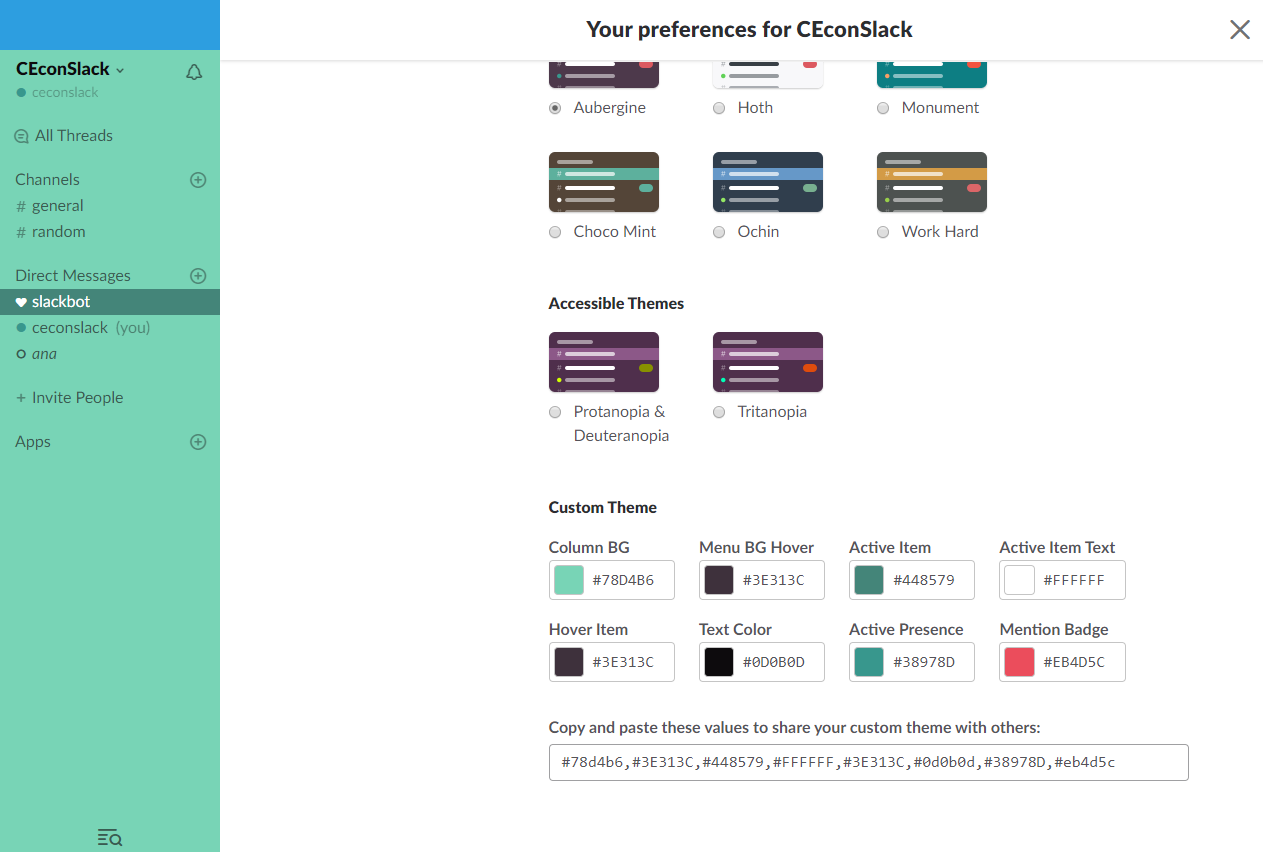Select the Tritanopia theme thumbnail

[768, 362]
